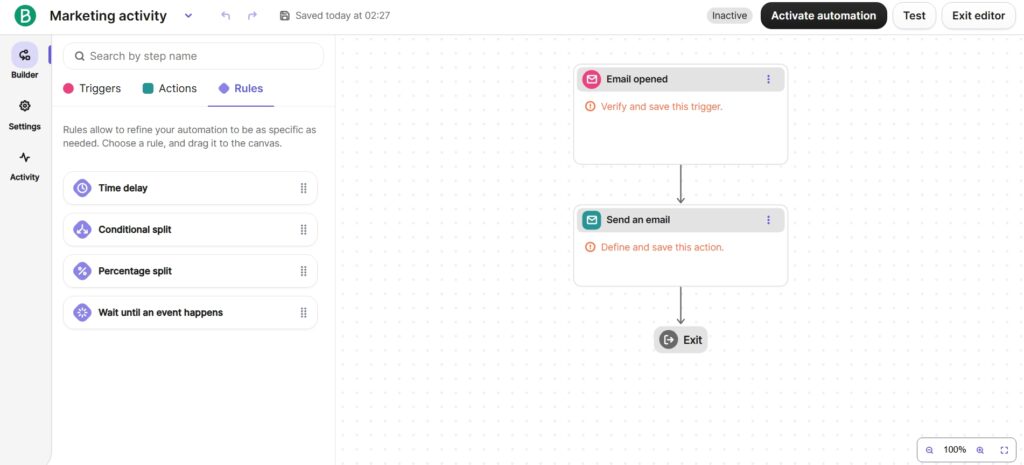Expand the Marketing activity name dropdown
The image size is (1024, 465).
tap(189, 16)
